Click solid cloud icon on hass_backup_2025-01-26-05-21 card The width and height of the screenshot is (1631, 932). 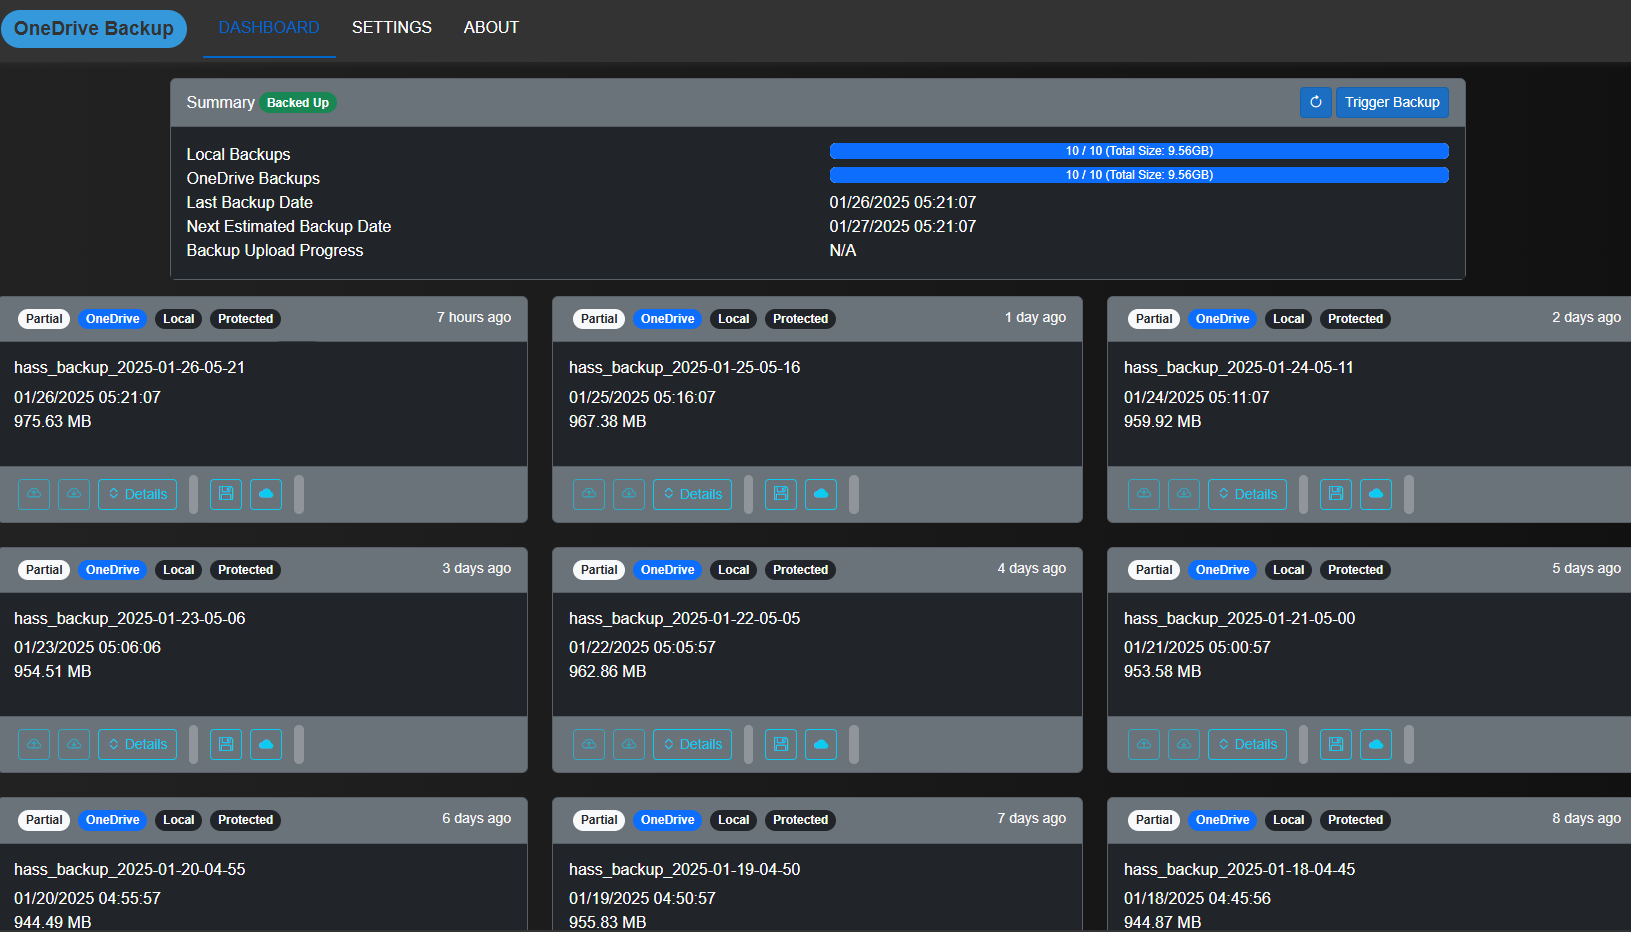click(x=266, y=494)
